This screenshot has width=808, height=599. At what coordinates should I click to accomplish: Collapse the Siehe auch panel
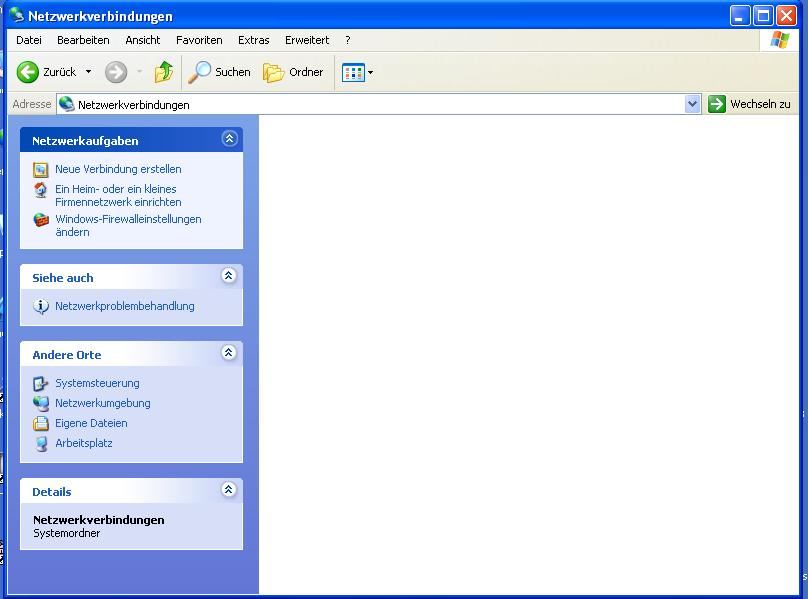click(x=229, y=275)
